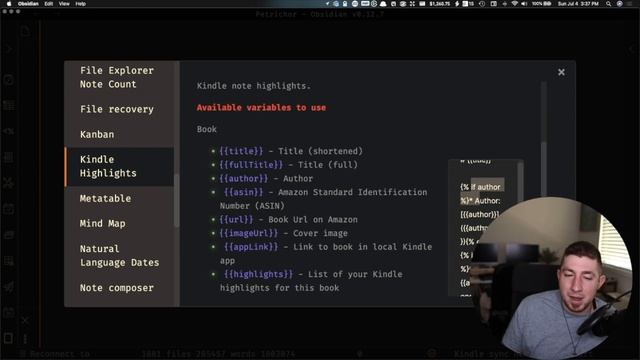Screen dimensions: 640x360
Task: Click the {{fullTitle}} variable text
Action: point(251,165)
